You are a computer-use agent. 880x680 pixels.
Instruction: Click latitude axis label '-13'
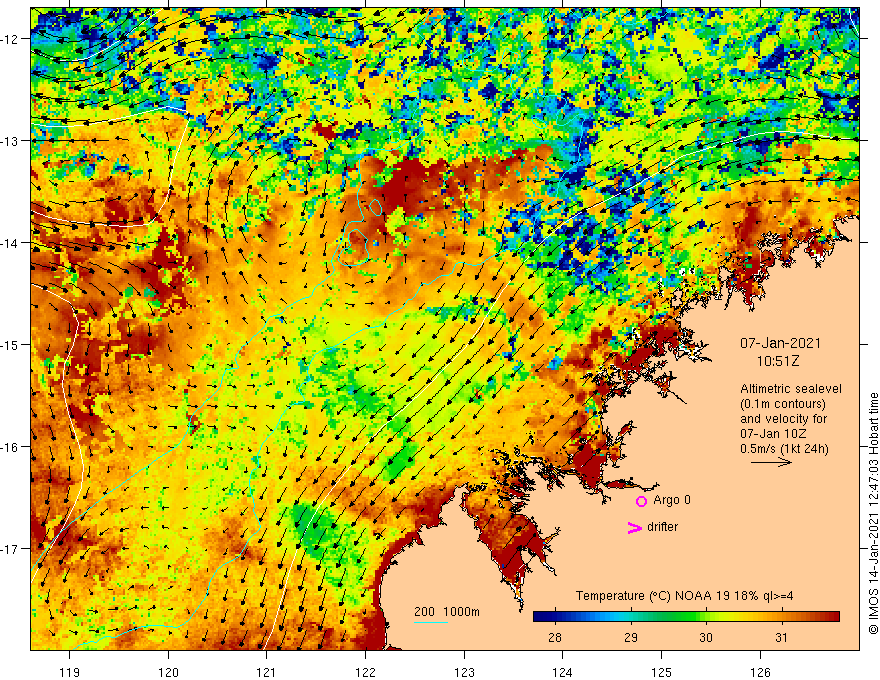(11, 141)
